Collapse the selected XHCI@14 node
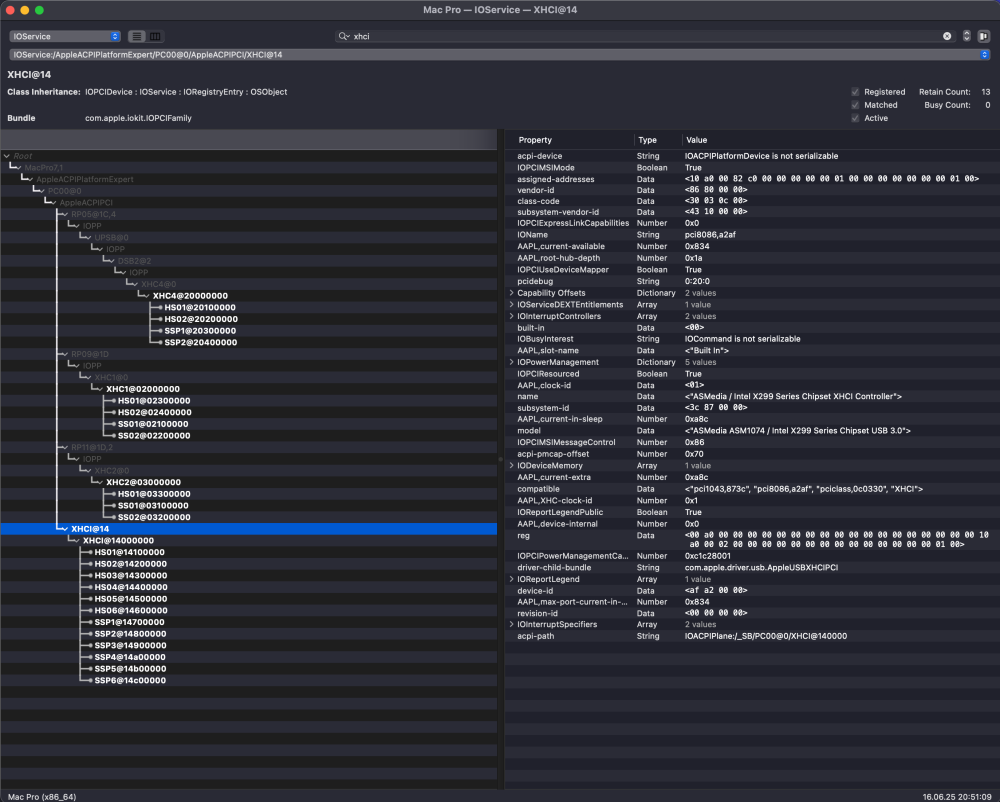 pyautogui.click(x=64, y=529)
